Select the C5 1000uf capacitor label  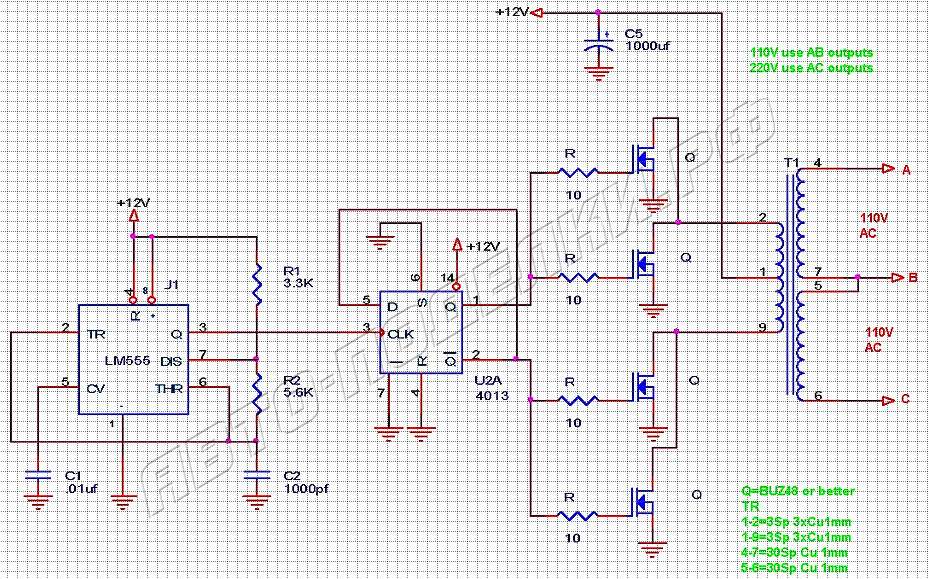click(647, 40)
